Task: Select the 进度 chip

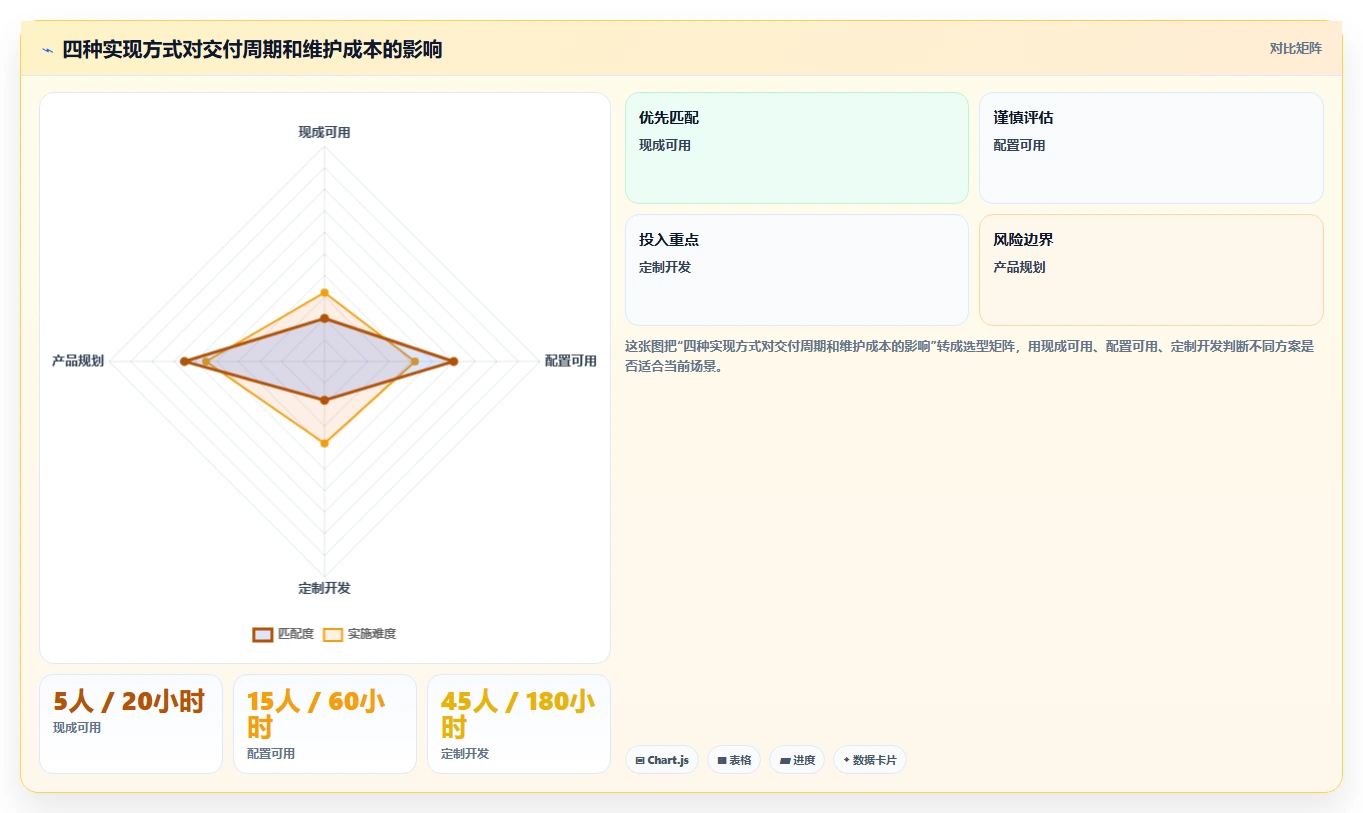Action: pyautogui.click(x=797, y=760)
